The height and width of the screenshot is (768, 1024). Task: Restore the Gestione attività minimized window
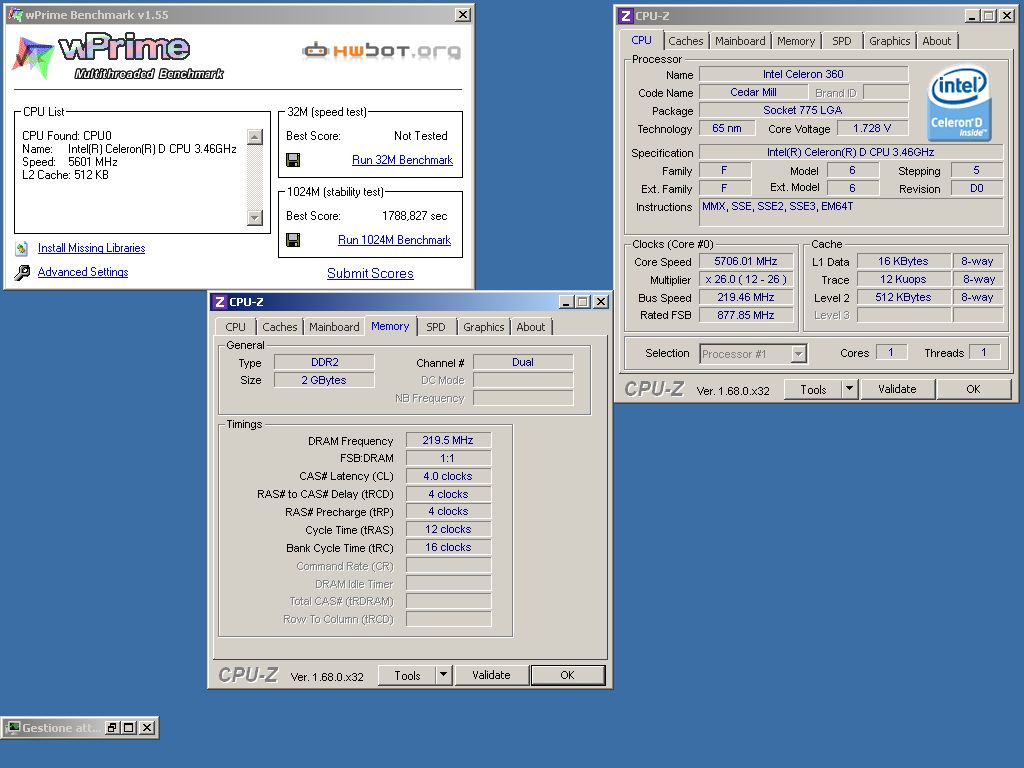(x=112, y=728)
